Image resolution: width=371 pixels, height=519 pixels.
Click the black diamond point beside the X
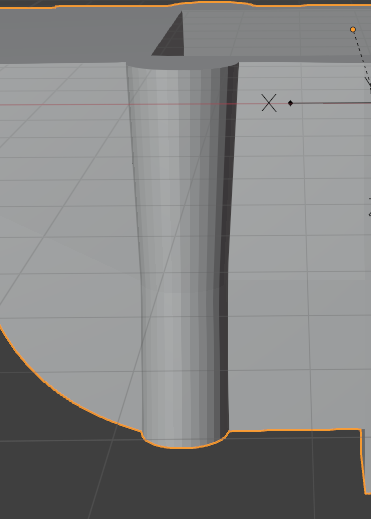coord(290,103)
